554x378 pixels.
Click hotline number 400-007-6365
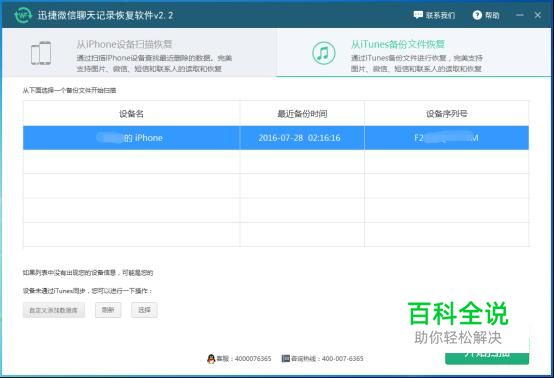(342, 359)
